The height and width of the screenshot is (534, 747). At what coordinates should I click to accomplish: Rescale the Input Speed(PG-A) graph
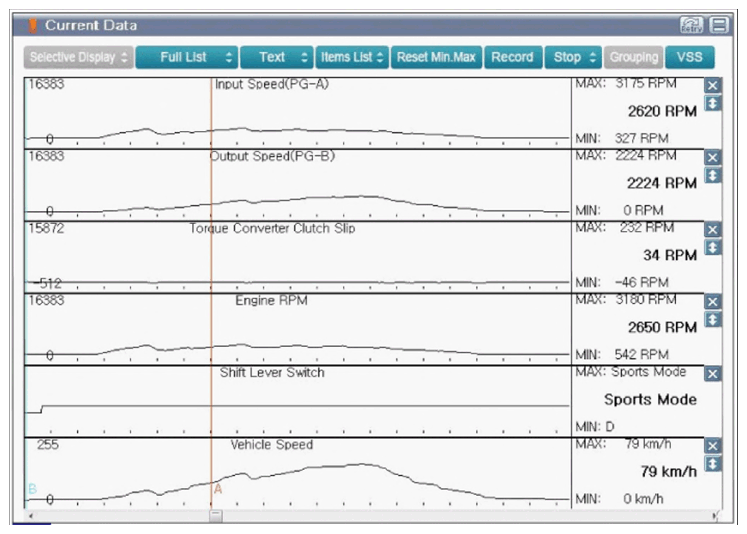coord(712,103)
